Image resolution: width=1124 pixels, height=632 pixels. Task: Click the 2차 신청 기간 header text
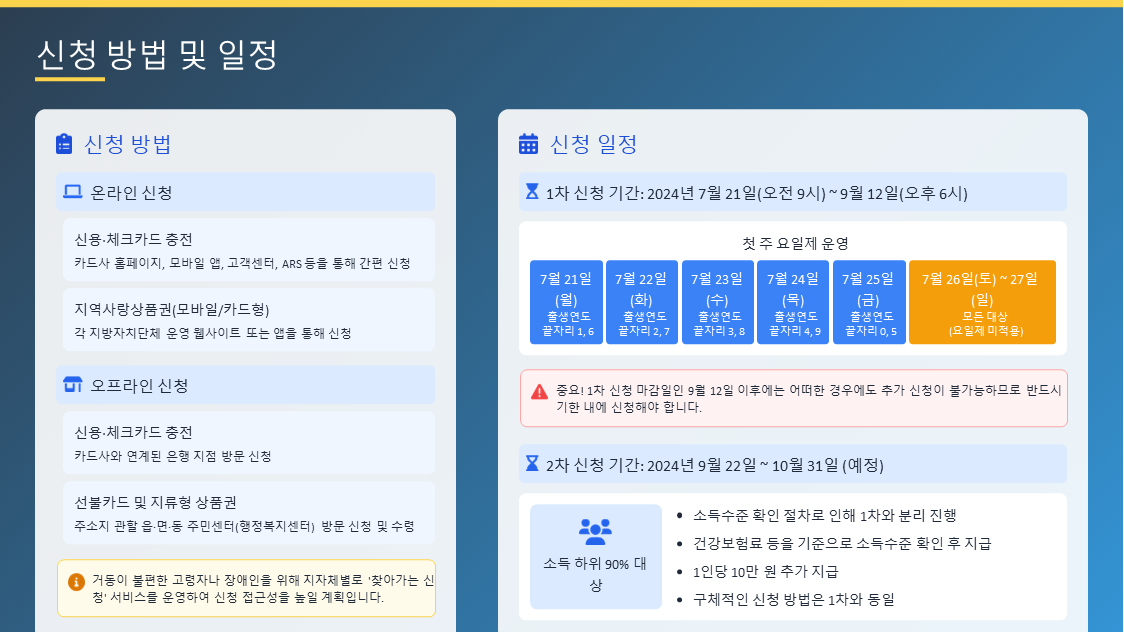pos(715,465)
